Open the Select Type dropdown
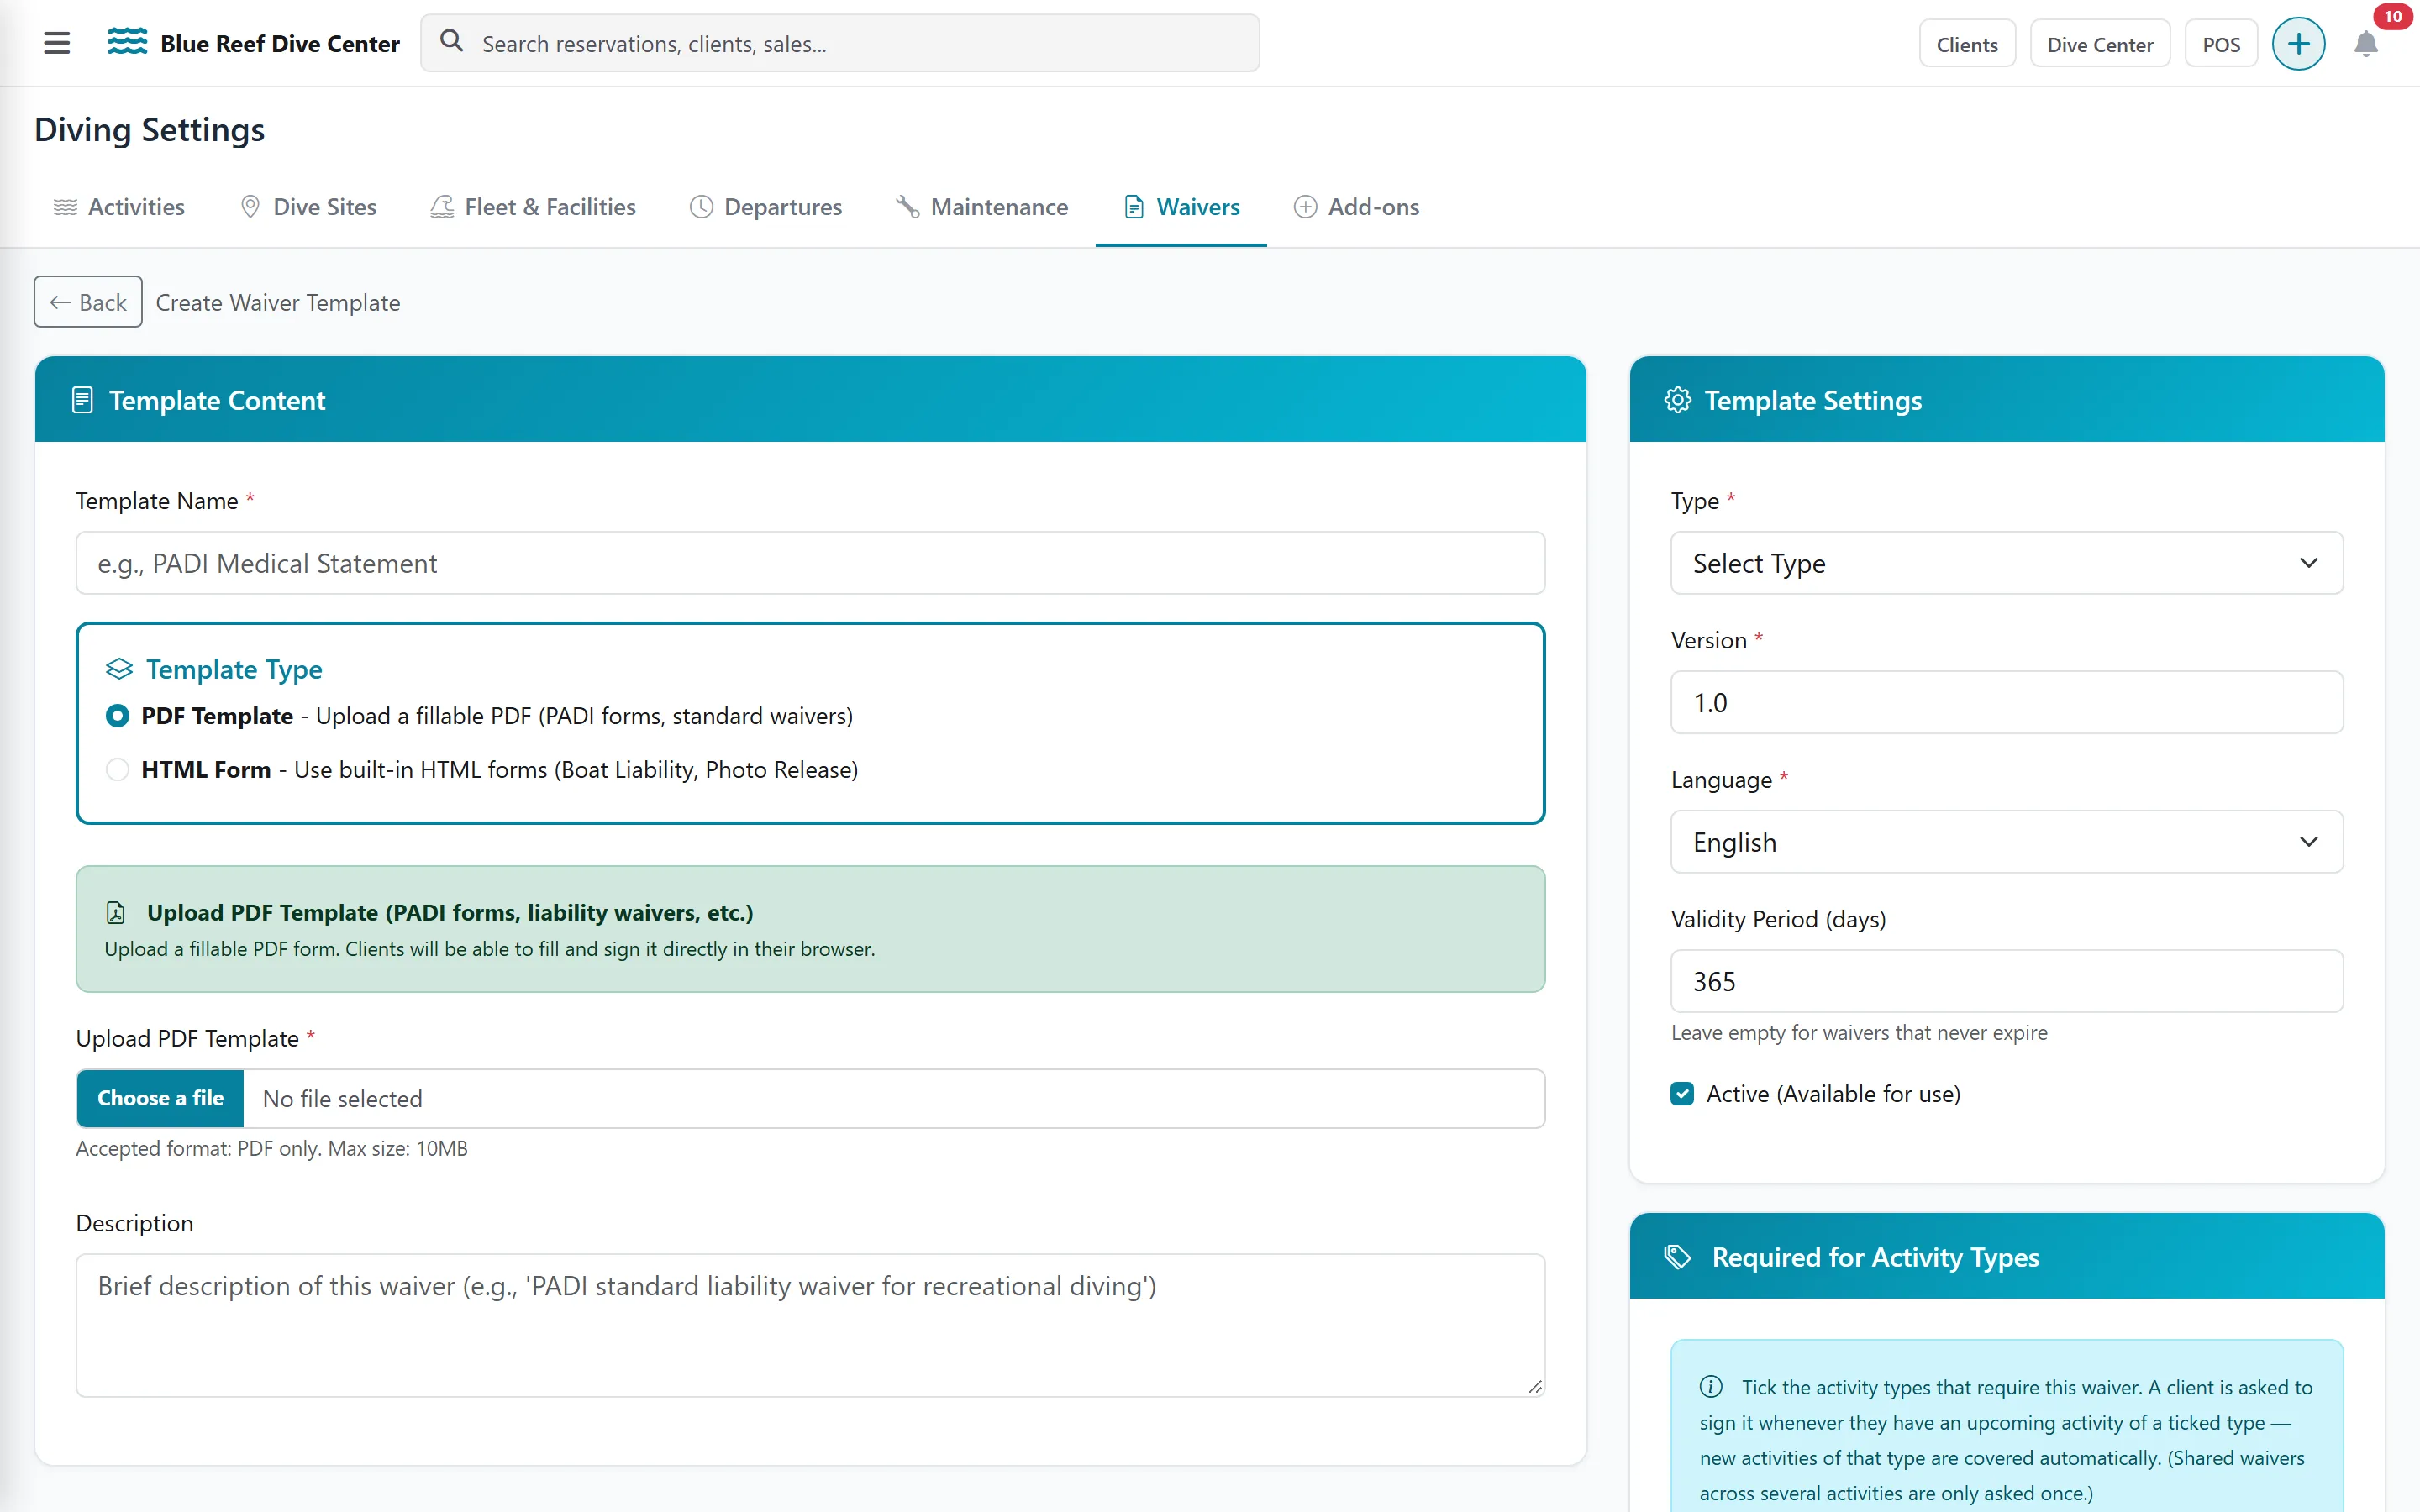Image resolution: width=2420 pixels, height=1512 pixels. click(x=2006, y=563)
